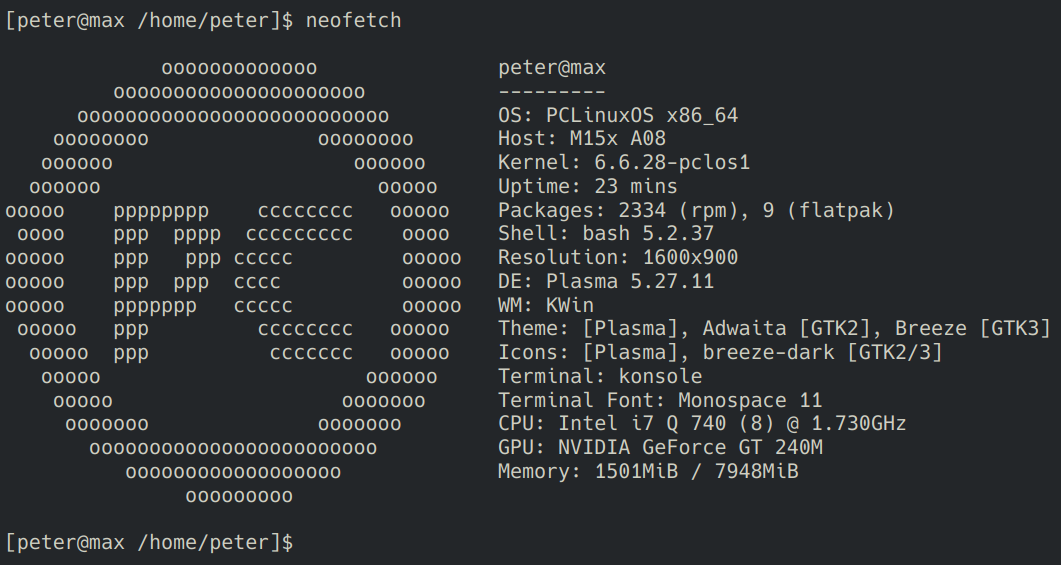Click the Host: M15x A08 line
This screenshot has width=1061, height=565.
click(582, 139)
